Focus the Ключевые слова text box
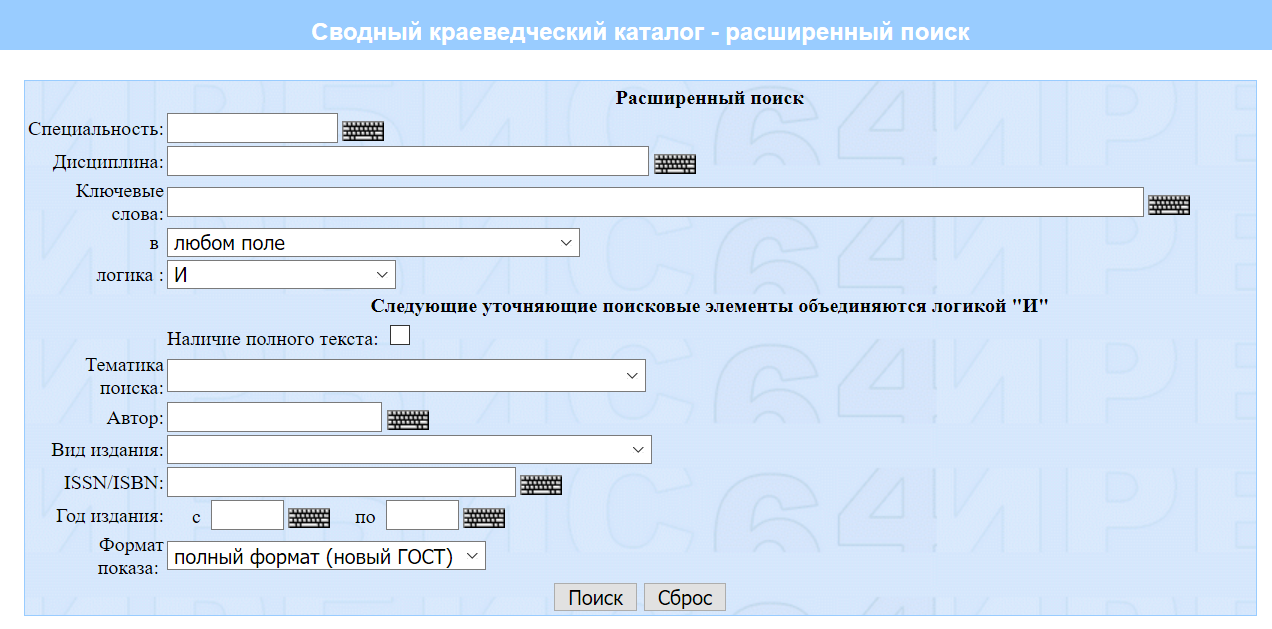 click(x=654, y=202)
